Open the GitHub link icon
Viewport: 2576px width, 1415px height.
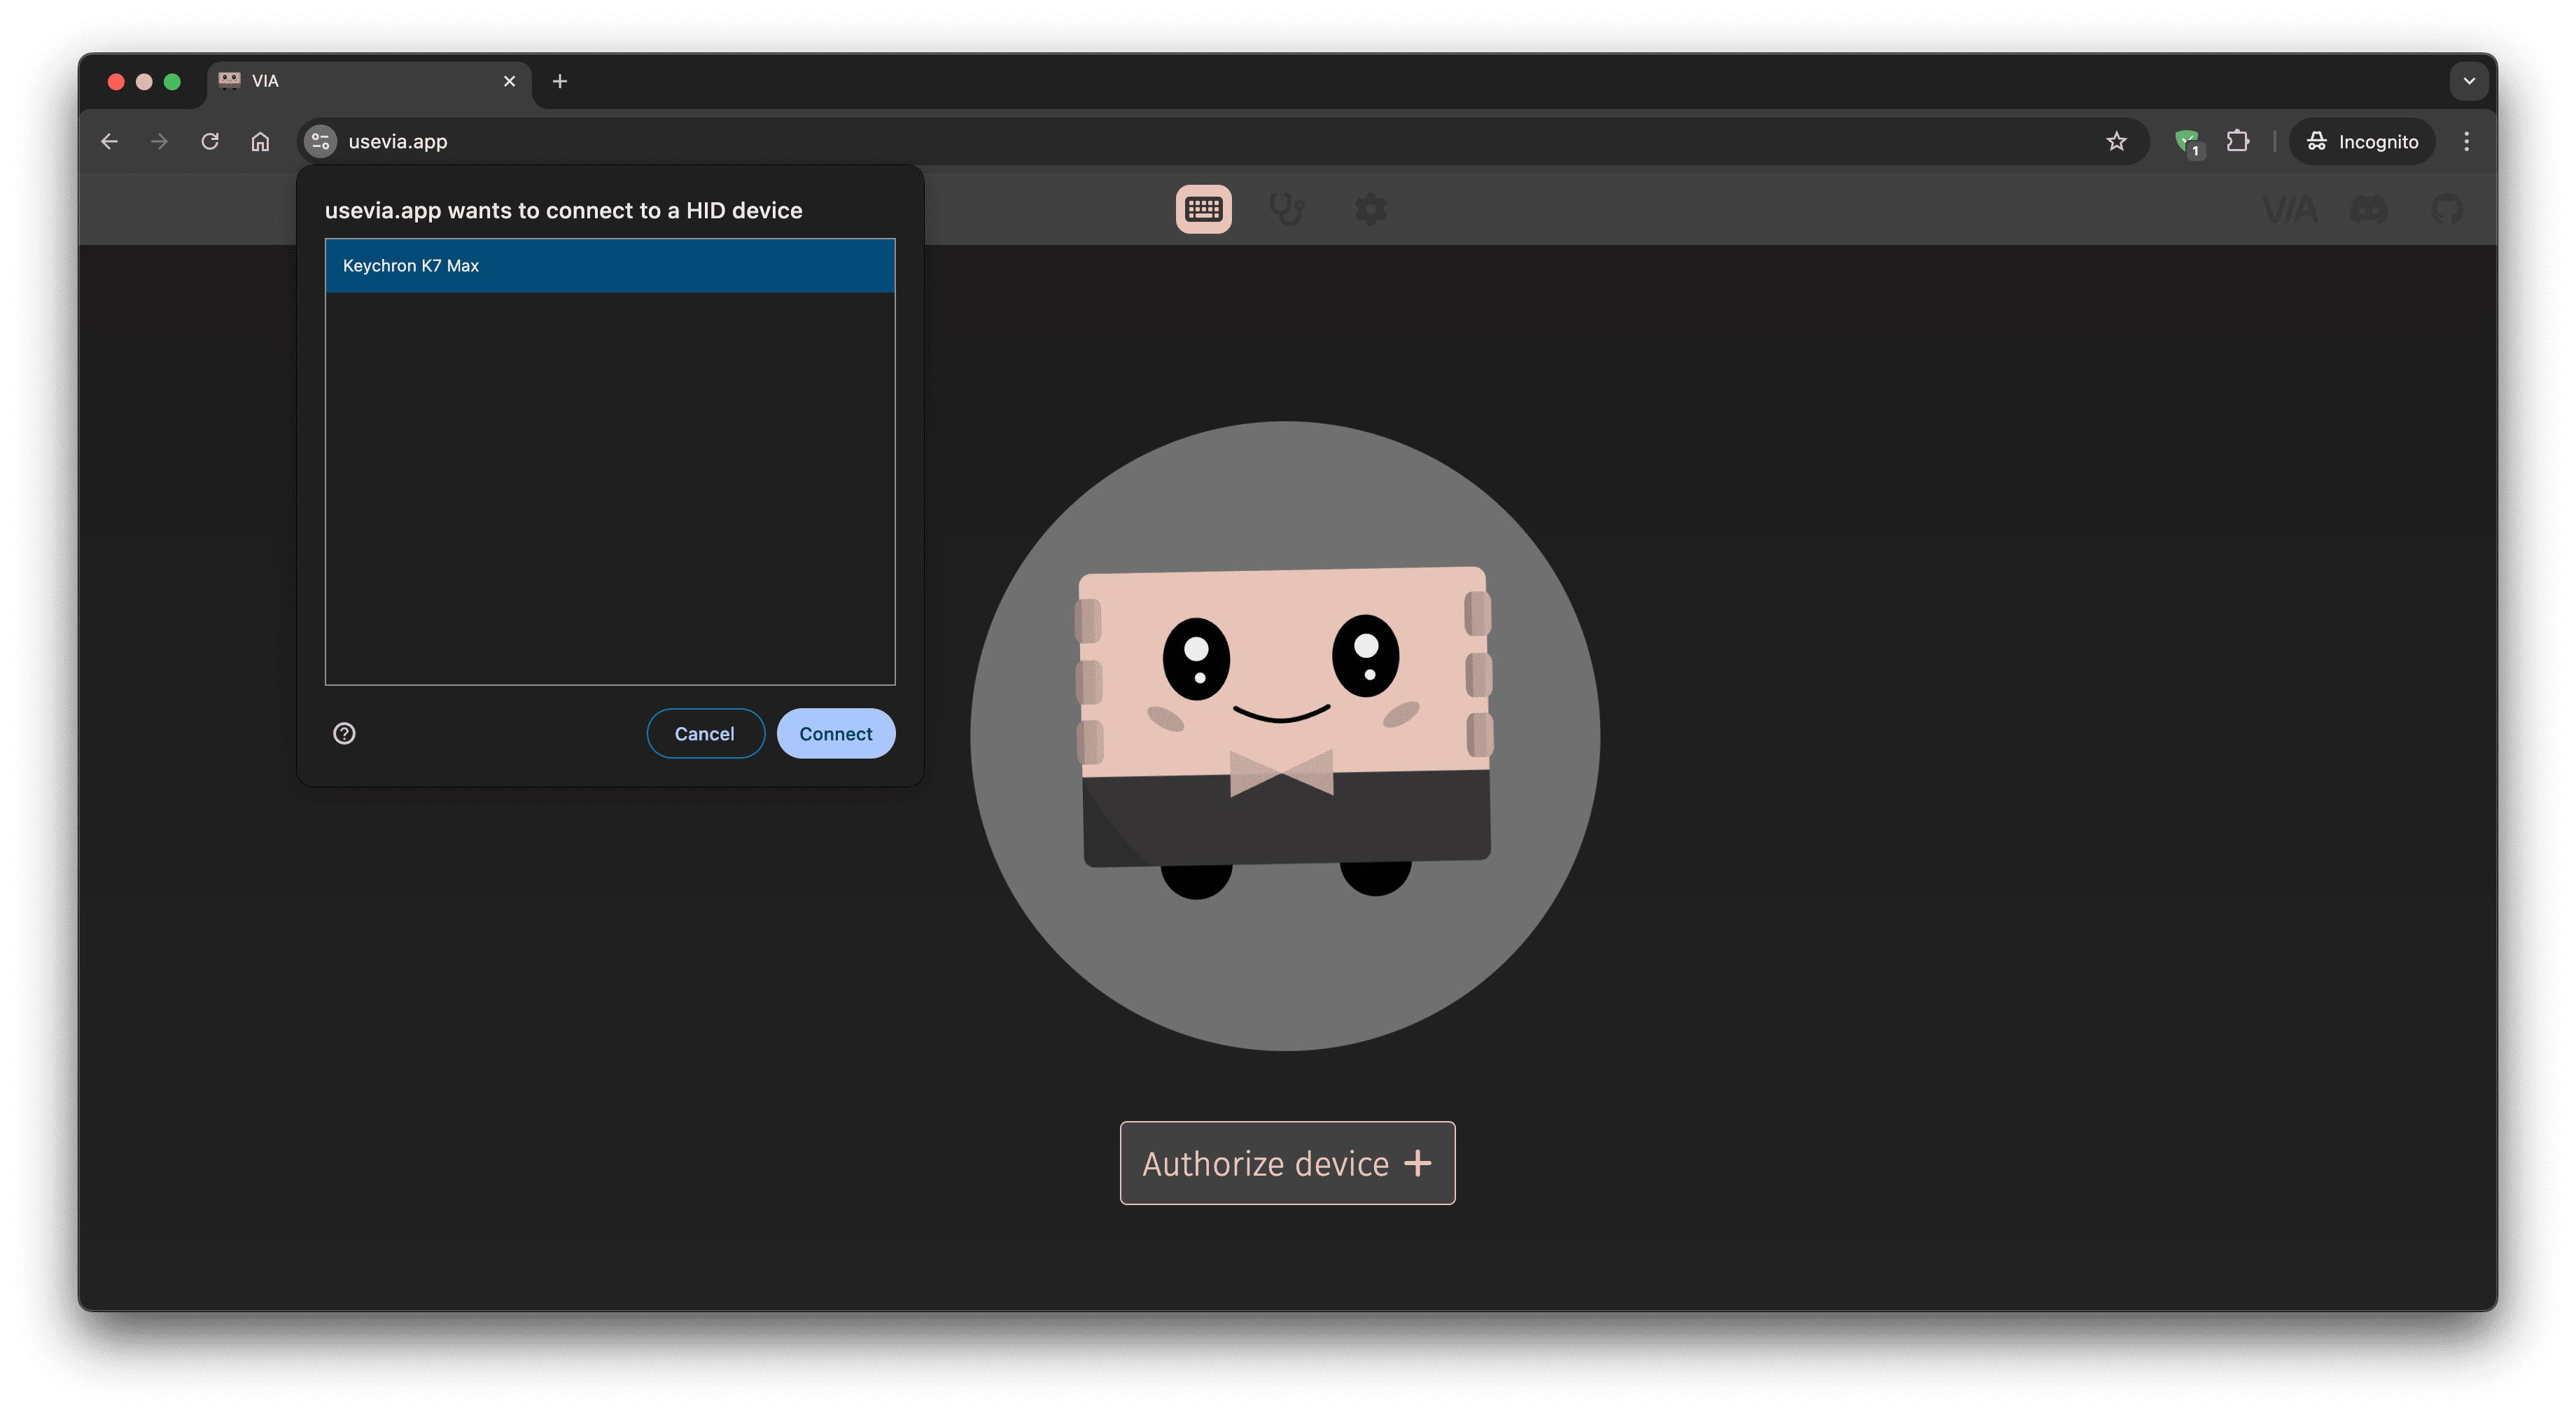(2447, 209)
